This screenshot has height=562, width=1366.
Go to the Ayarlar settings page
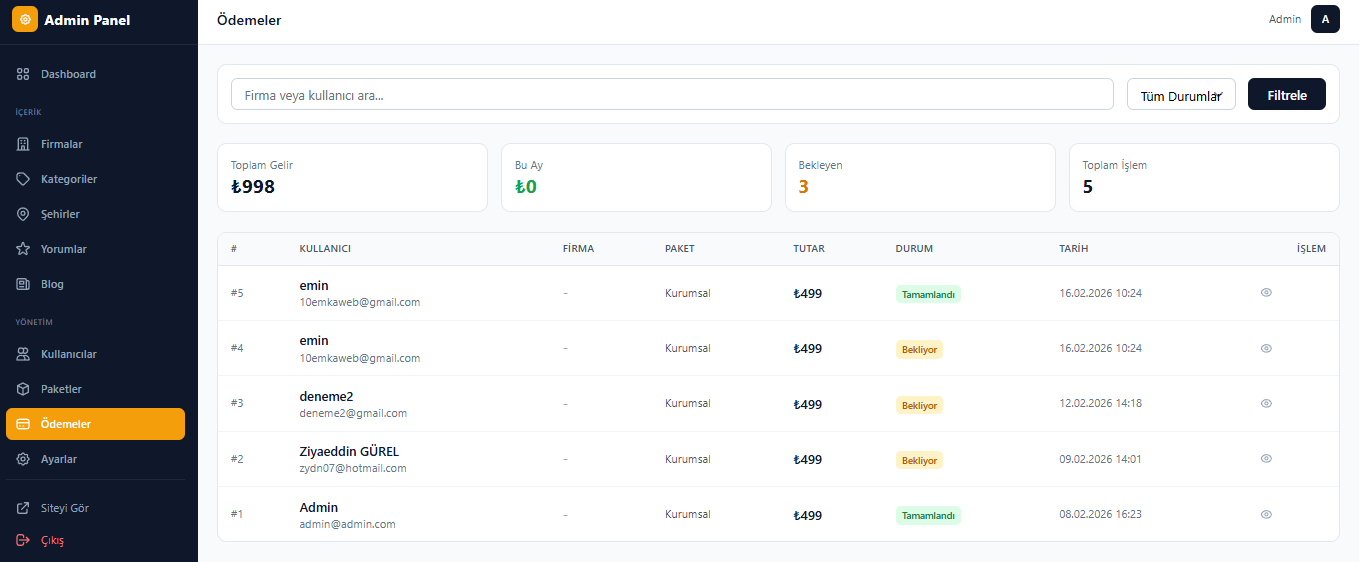click(58, 459)
